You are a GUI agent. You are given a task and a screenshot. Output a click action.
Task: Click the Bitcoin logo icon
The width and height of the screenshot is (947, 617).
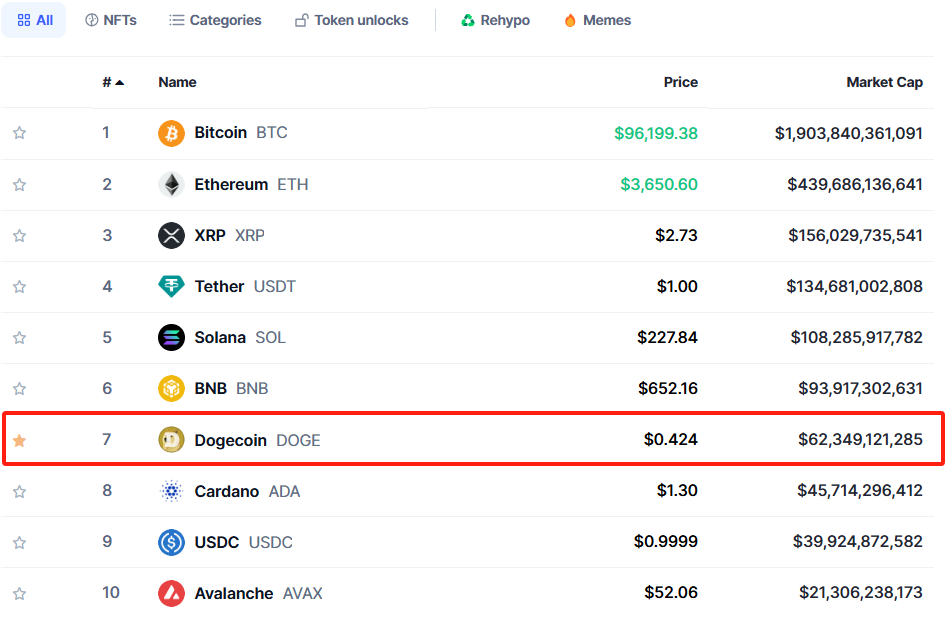click(x=172, y=133)
